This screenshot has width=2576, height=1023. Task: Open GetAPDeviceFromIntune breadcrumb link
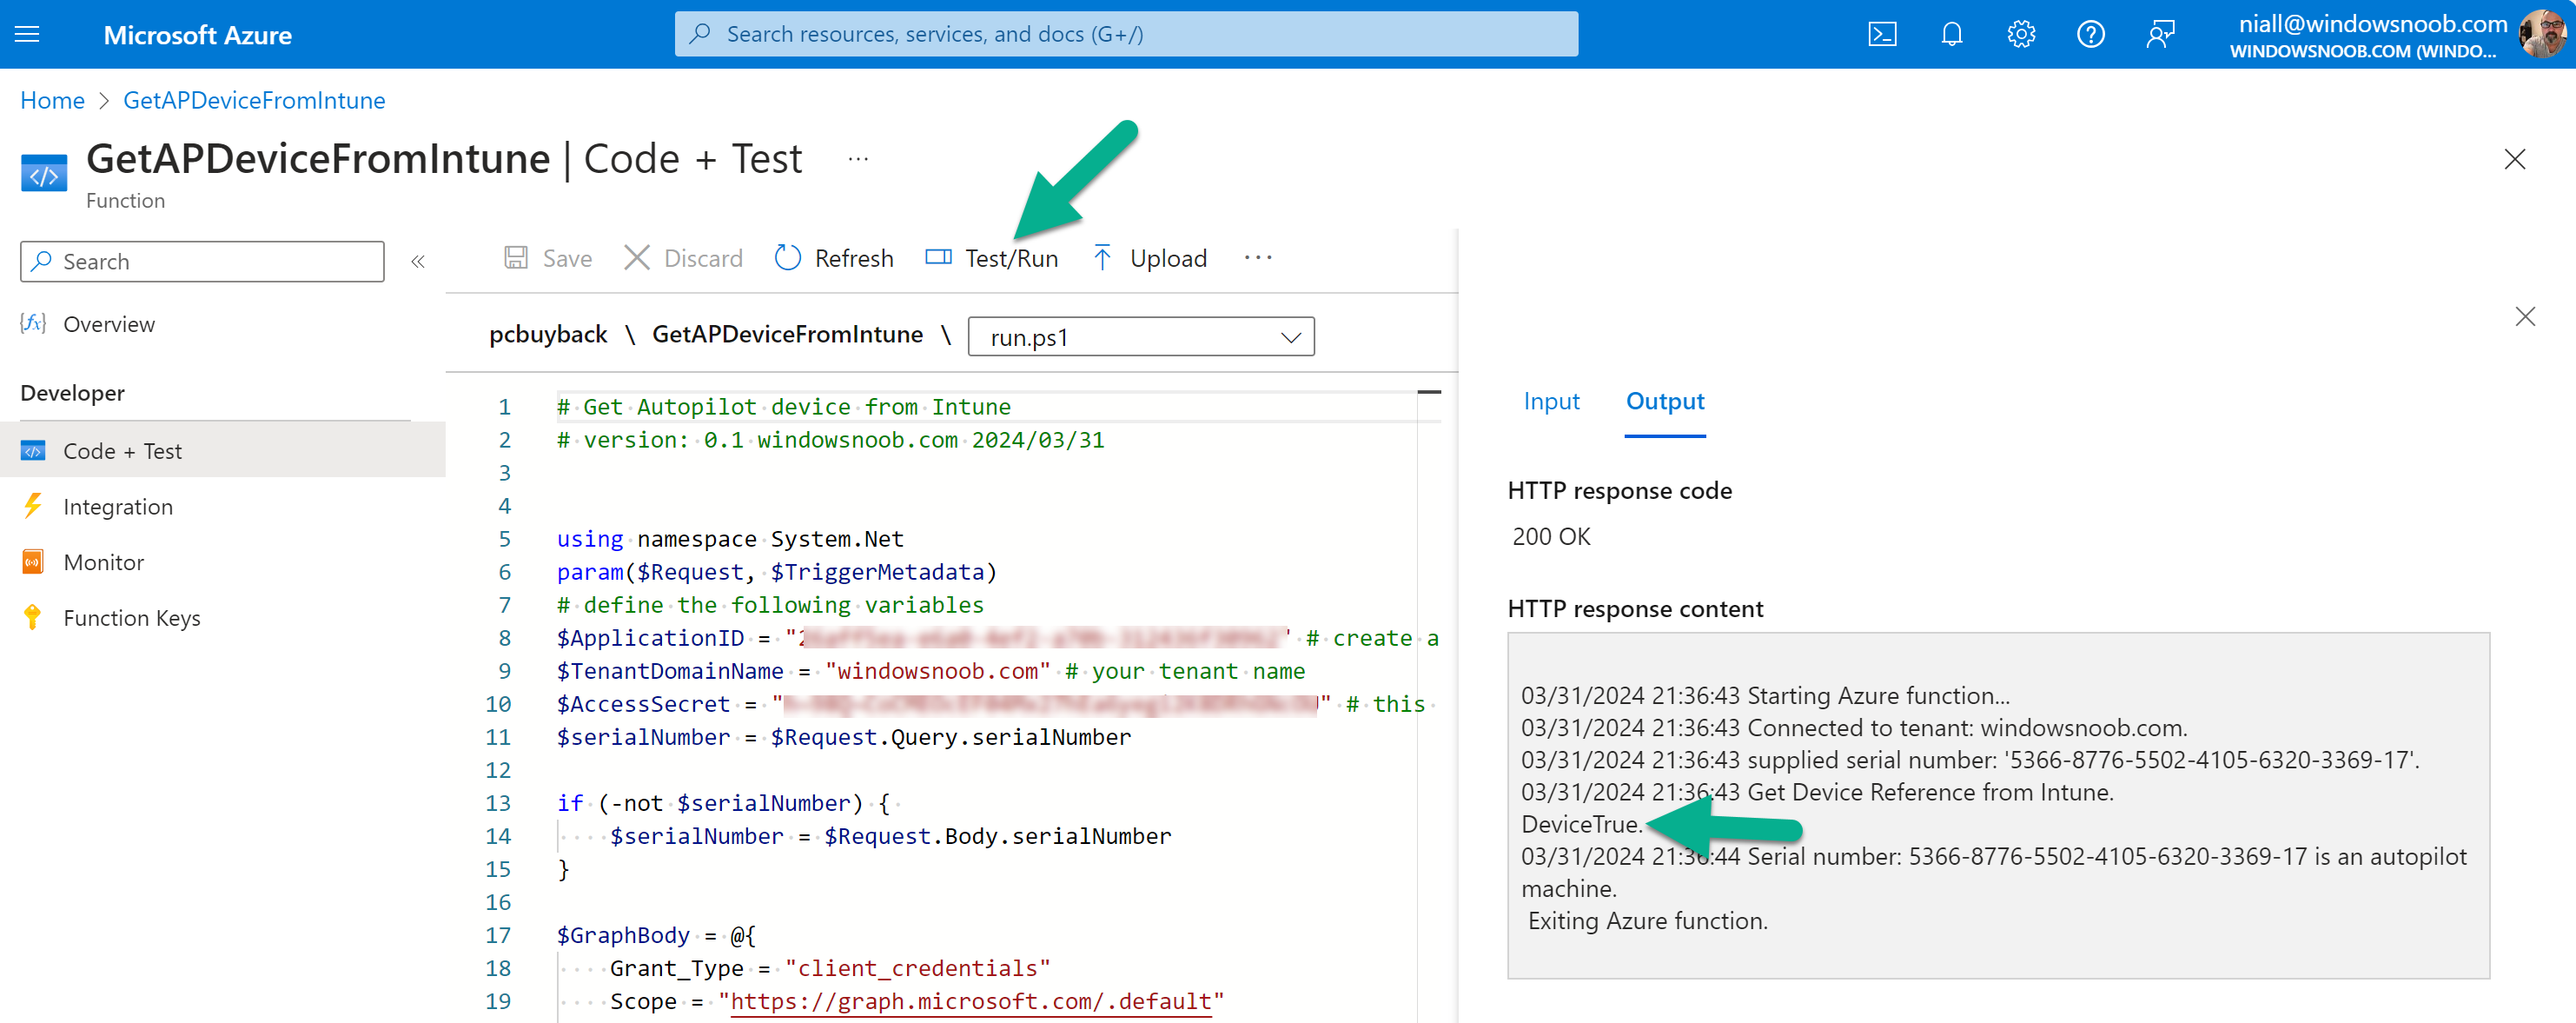click(x=254, y=101)
